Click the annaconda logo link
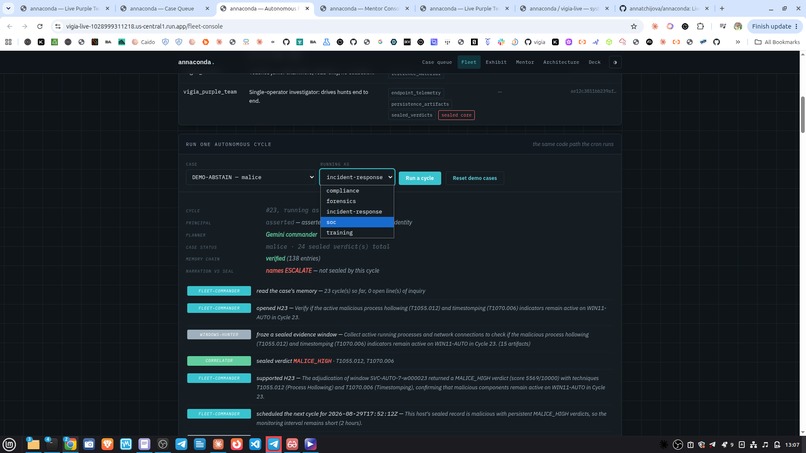Screen dimensions: 806x453 point(196,62)
